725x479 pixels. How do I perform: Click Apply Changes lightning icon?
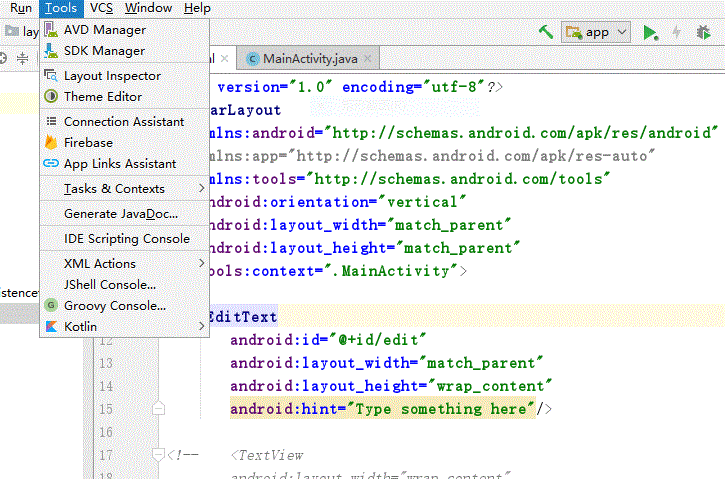[676, 32]
